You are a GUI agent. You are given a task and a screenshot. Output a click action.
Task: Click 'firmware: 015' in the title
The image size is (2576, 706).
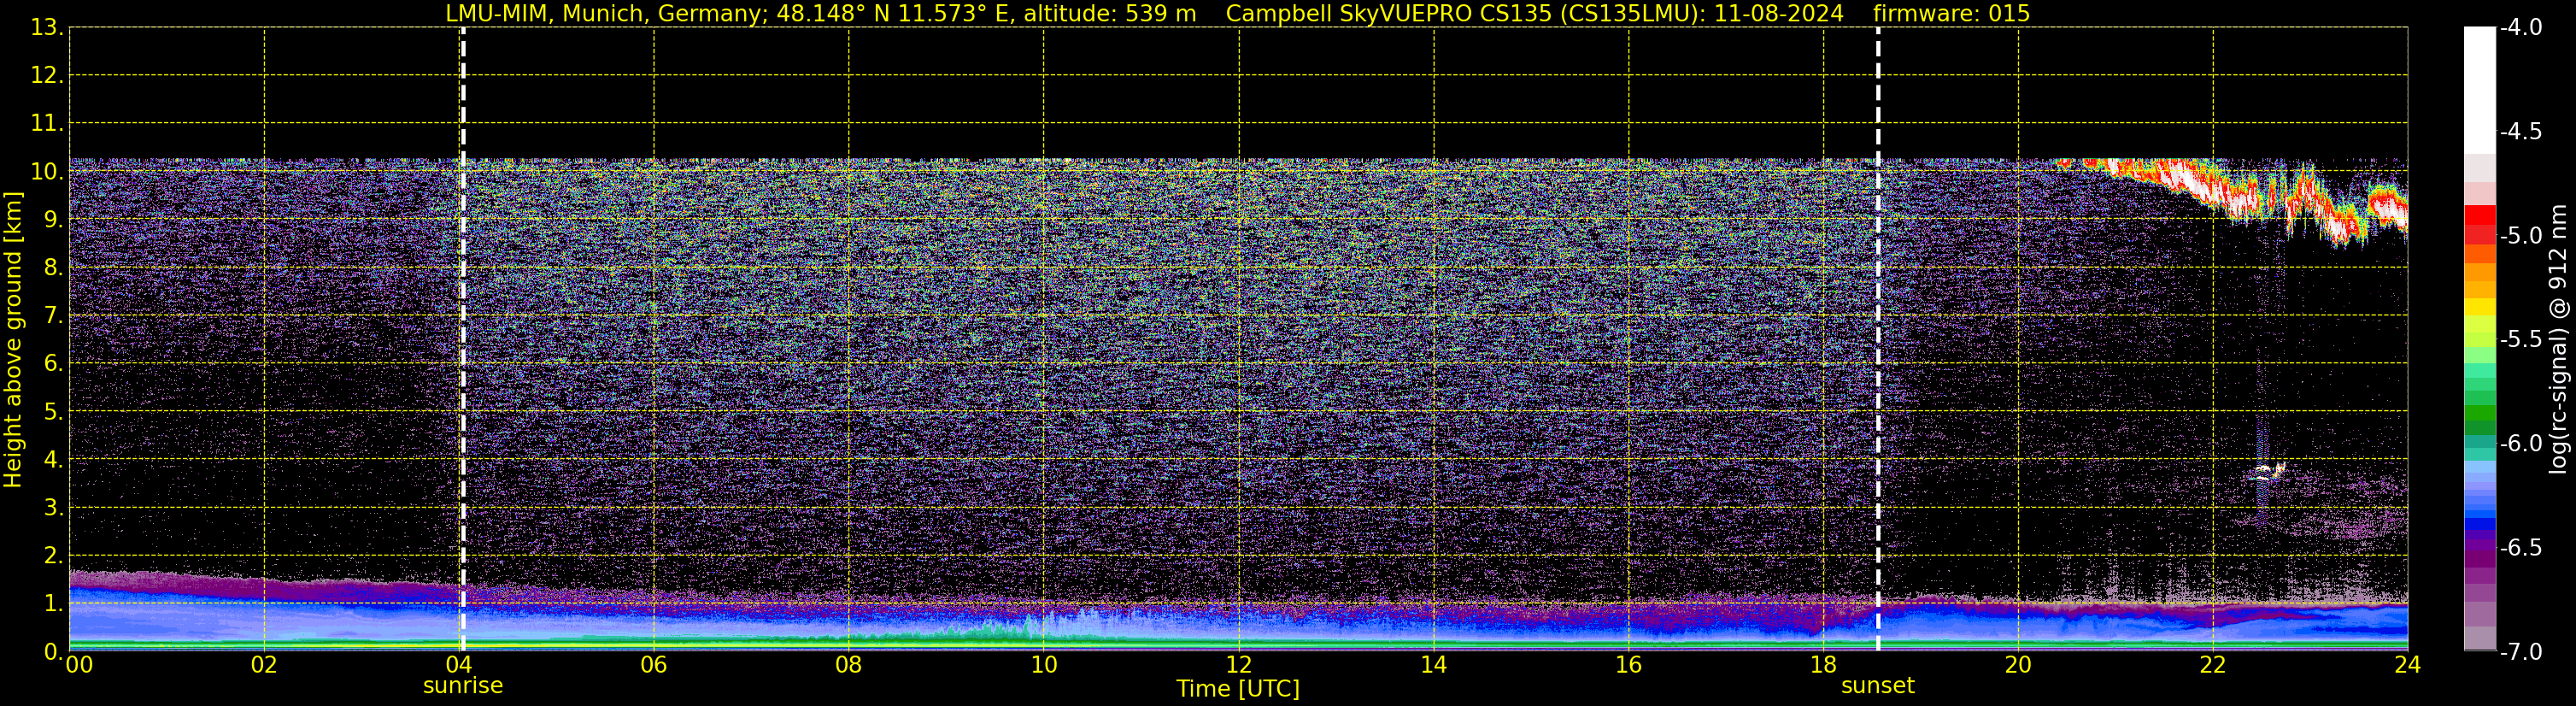coord(1951,14)
